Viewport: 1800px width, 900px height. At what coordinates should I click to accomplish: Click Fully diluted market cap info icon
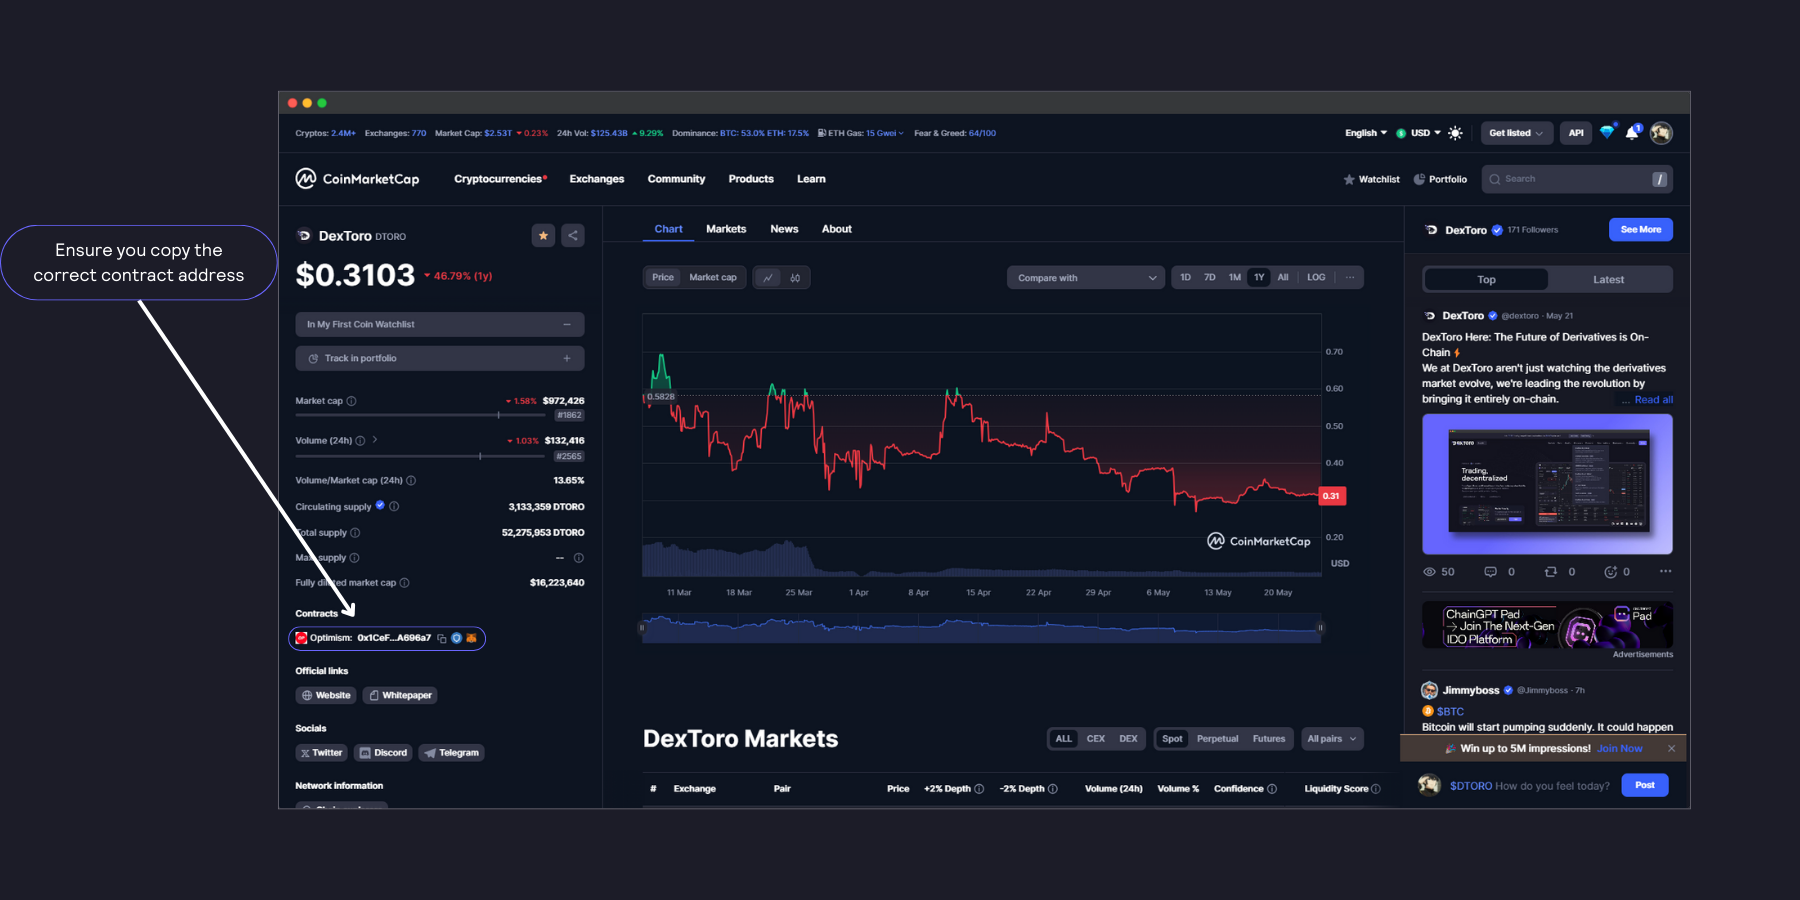(404, 583)
